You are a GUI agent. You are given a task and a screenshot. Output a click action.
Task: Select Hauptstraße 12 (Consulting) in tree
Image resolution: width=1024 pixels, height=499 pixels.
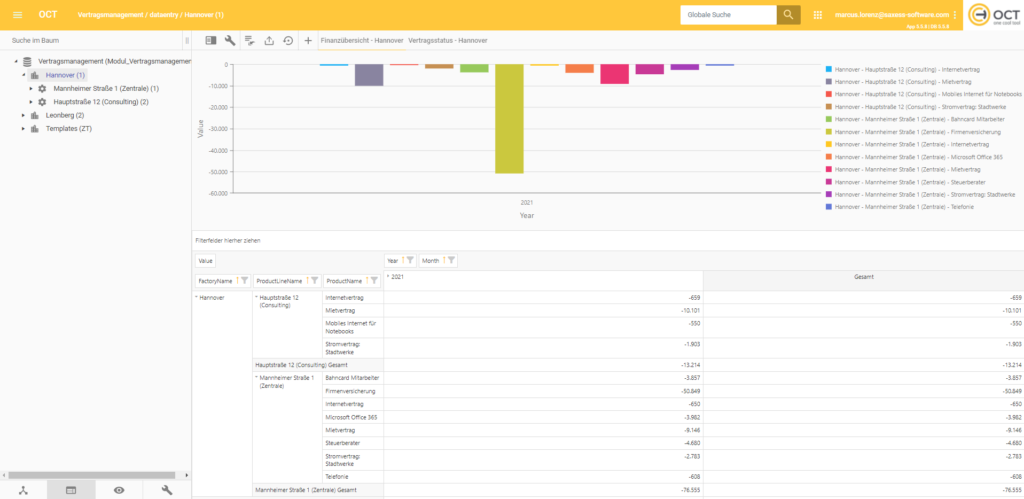pos(100,102)
